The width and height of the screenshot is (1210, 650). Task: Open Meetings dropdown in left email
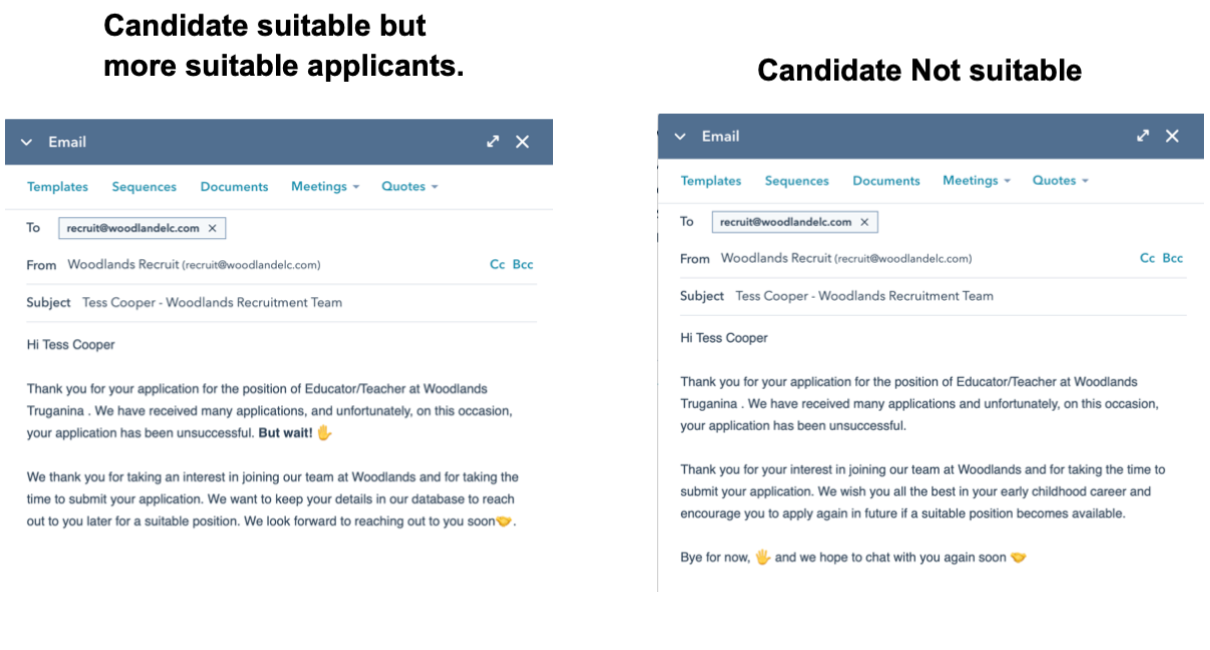click(x=325, y=187)
